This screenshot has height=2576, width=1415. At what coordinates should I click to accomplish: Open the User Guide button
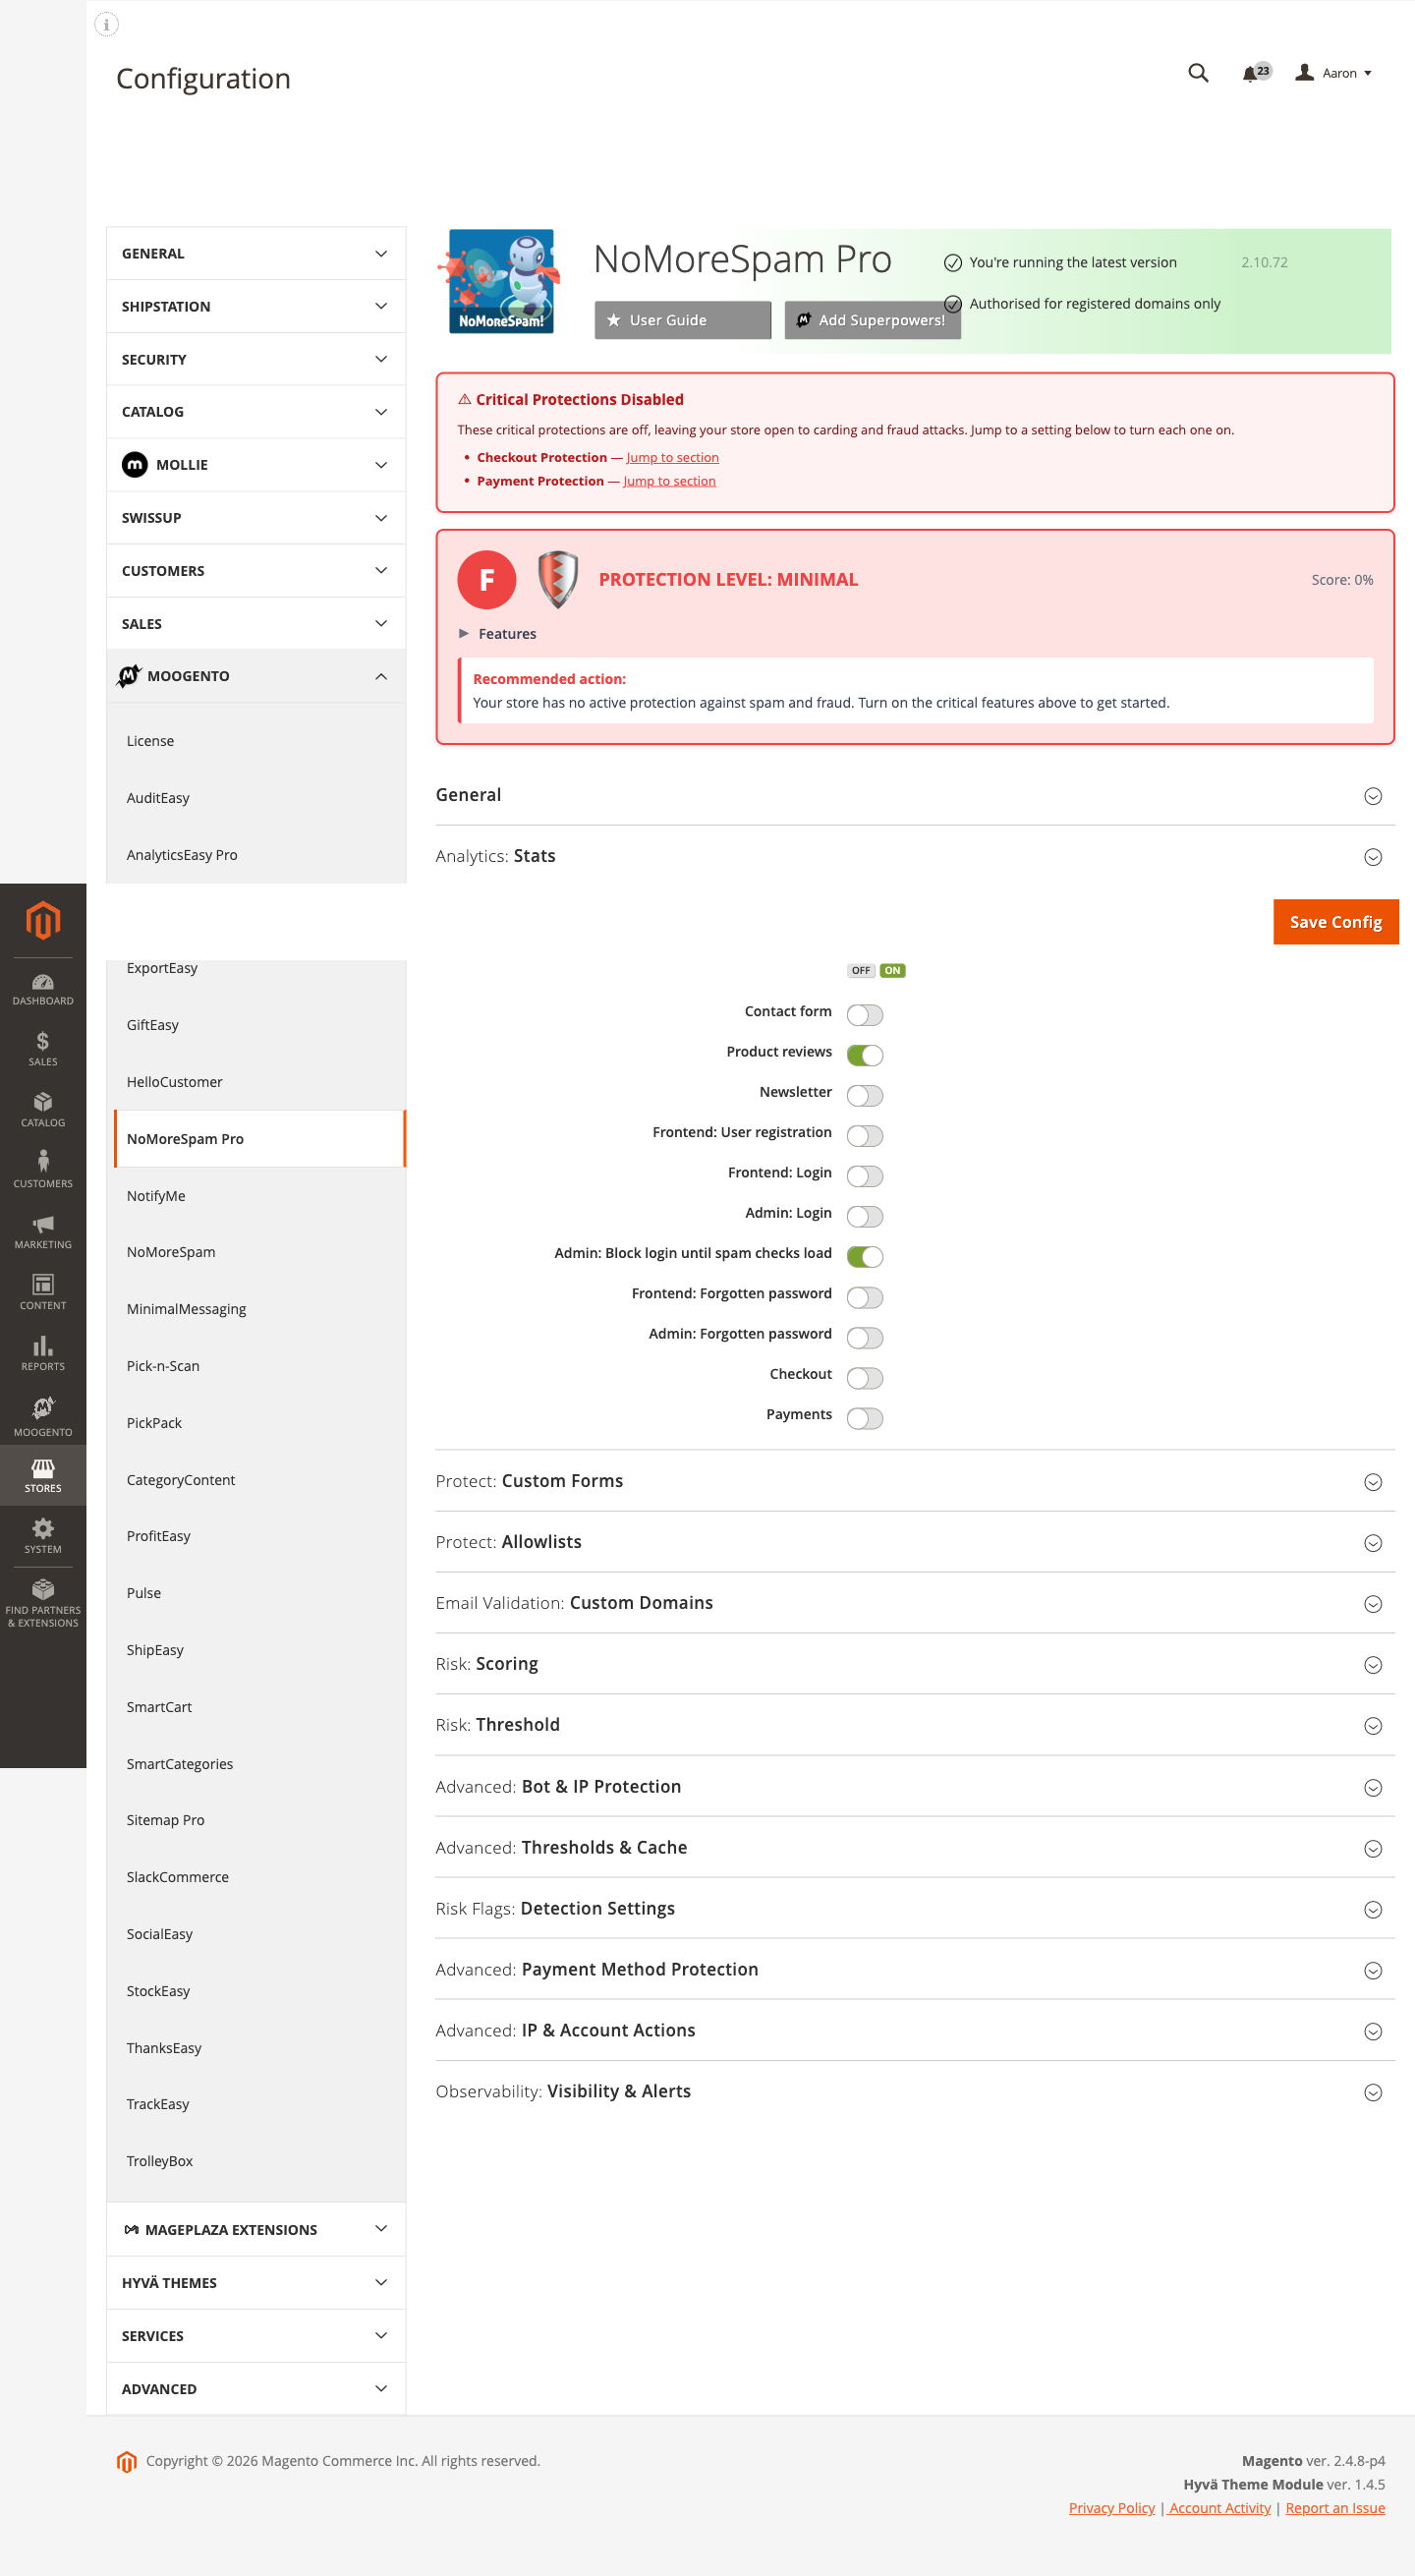(682, 320)
